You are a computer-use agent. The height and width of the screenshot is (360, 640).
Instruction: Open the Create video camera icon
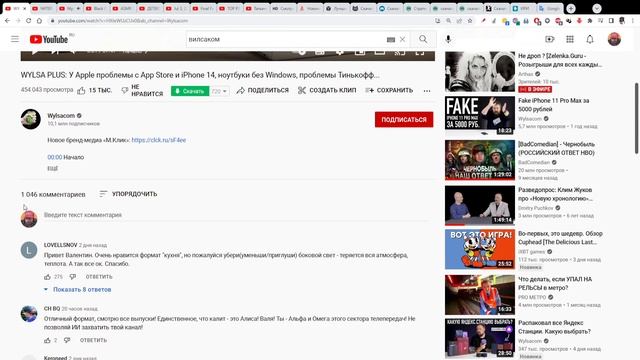click(x=550, y=39)
